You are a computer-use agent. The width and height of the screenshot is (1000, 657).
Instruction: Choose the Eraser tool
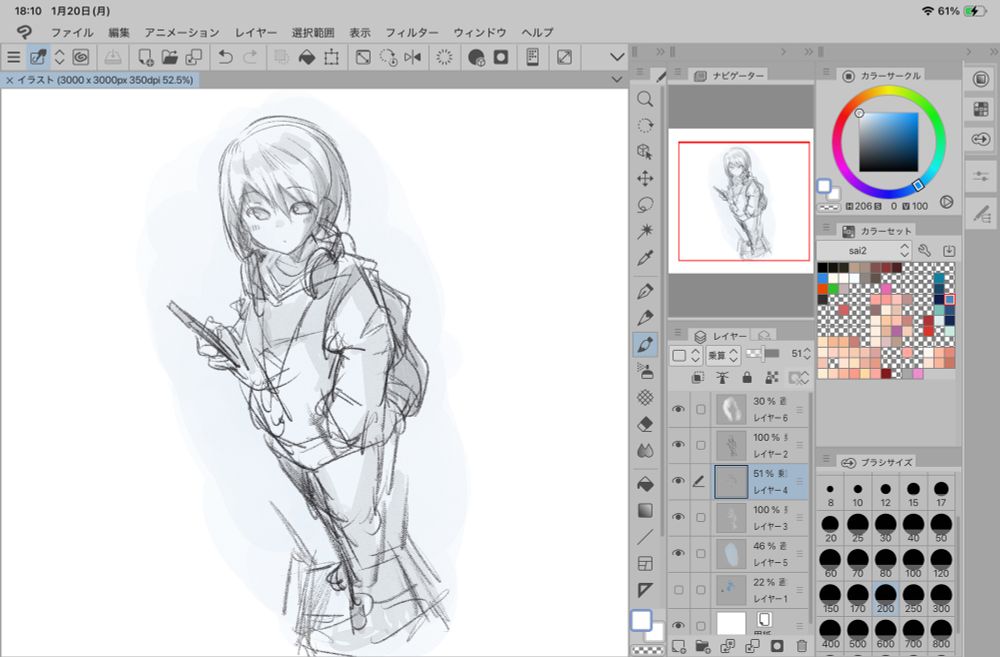pyautogui.click(x=645, y=424)
